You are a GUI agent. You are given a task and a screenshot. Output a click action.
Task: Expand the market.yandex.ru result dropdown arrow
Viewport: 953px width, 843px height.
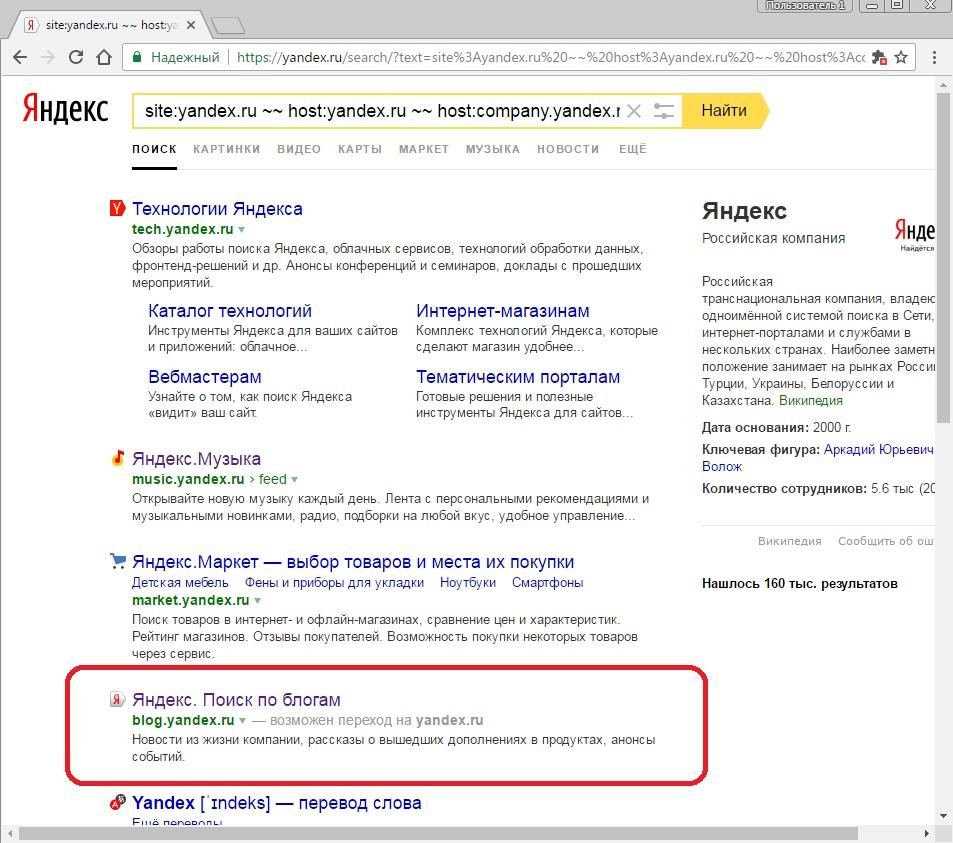(258, 601)
